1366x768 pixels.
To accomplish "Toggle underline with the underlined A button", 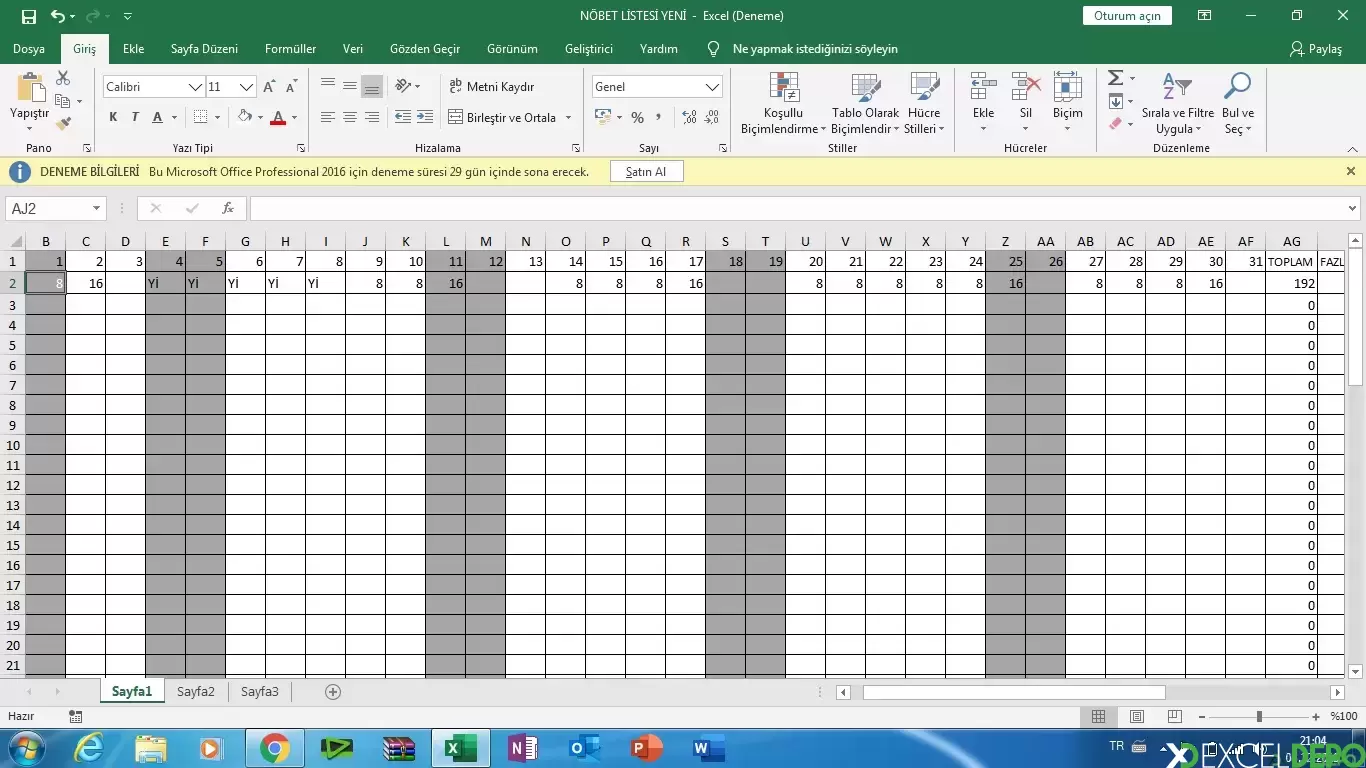I will [x=157, y=117].
